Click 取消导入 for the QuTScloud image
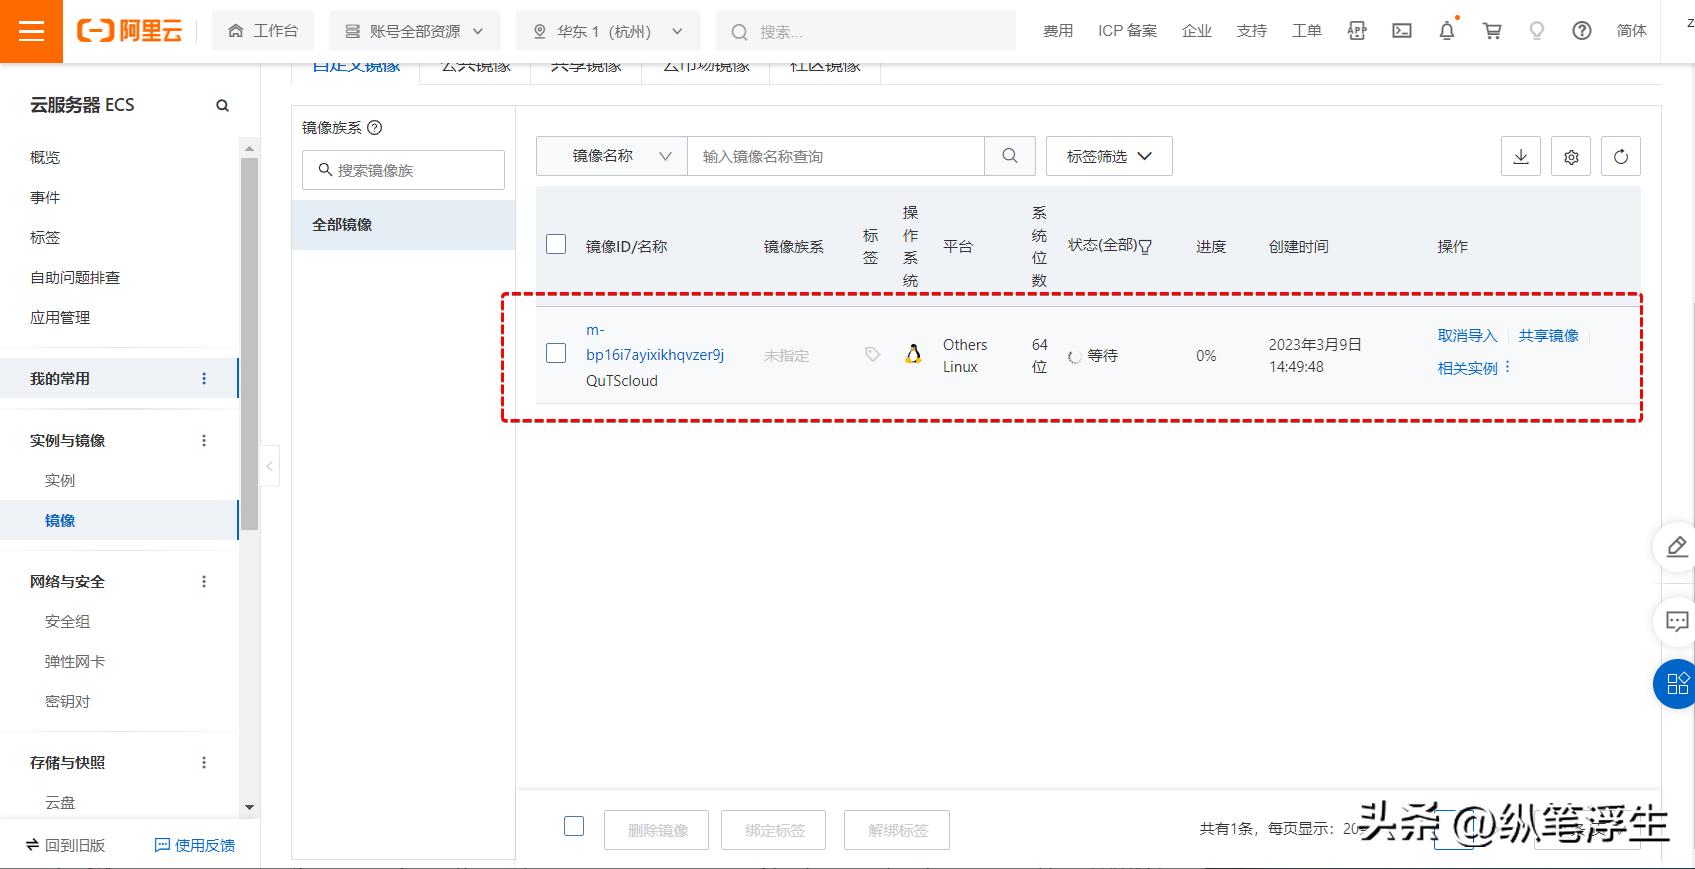Image resolution: width=1695 pixels, height=869 pixels. click(x=1467, y=336)
